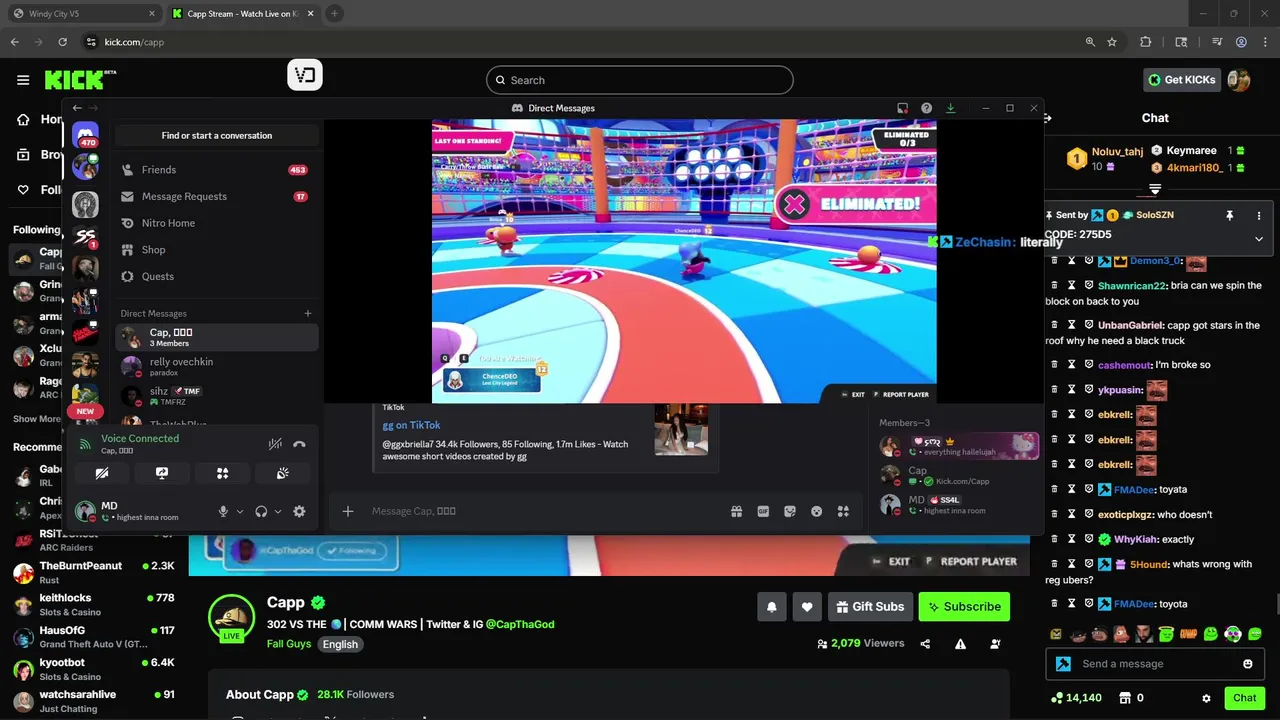The image size is (1280, 720).
Task: Expand microphone input options arrow
Action: (240, 512)
